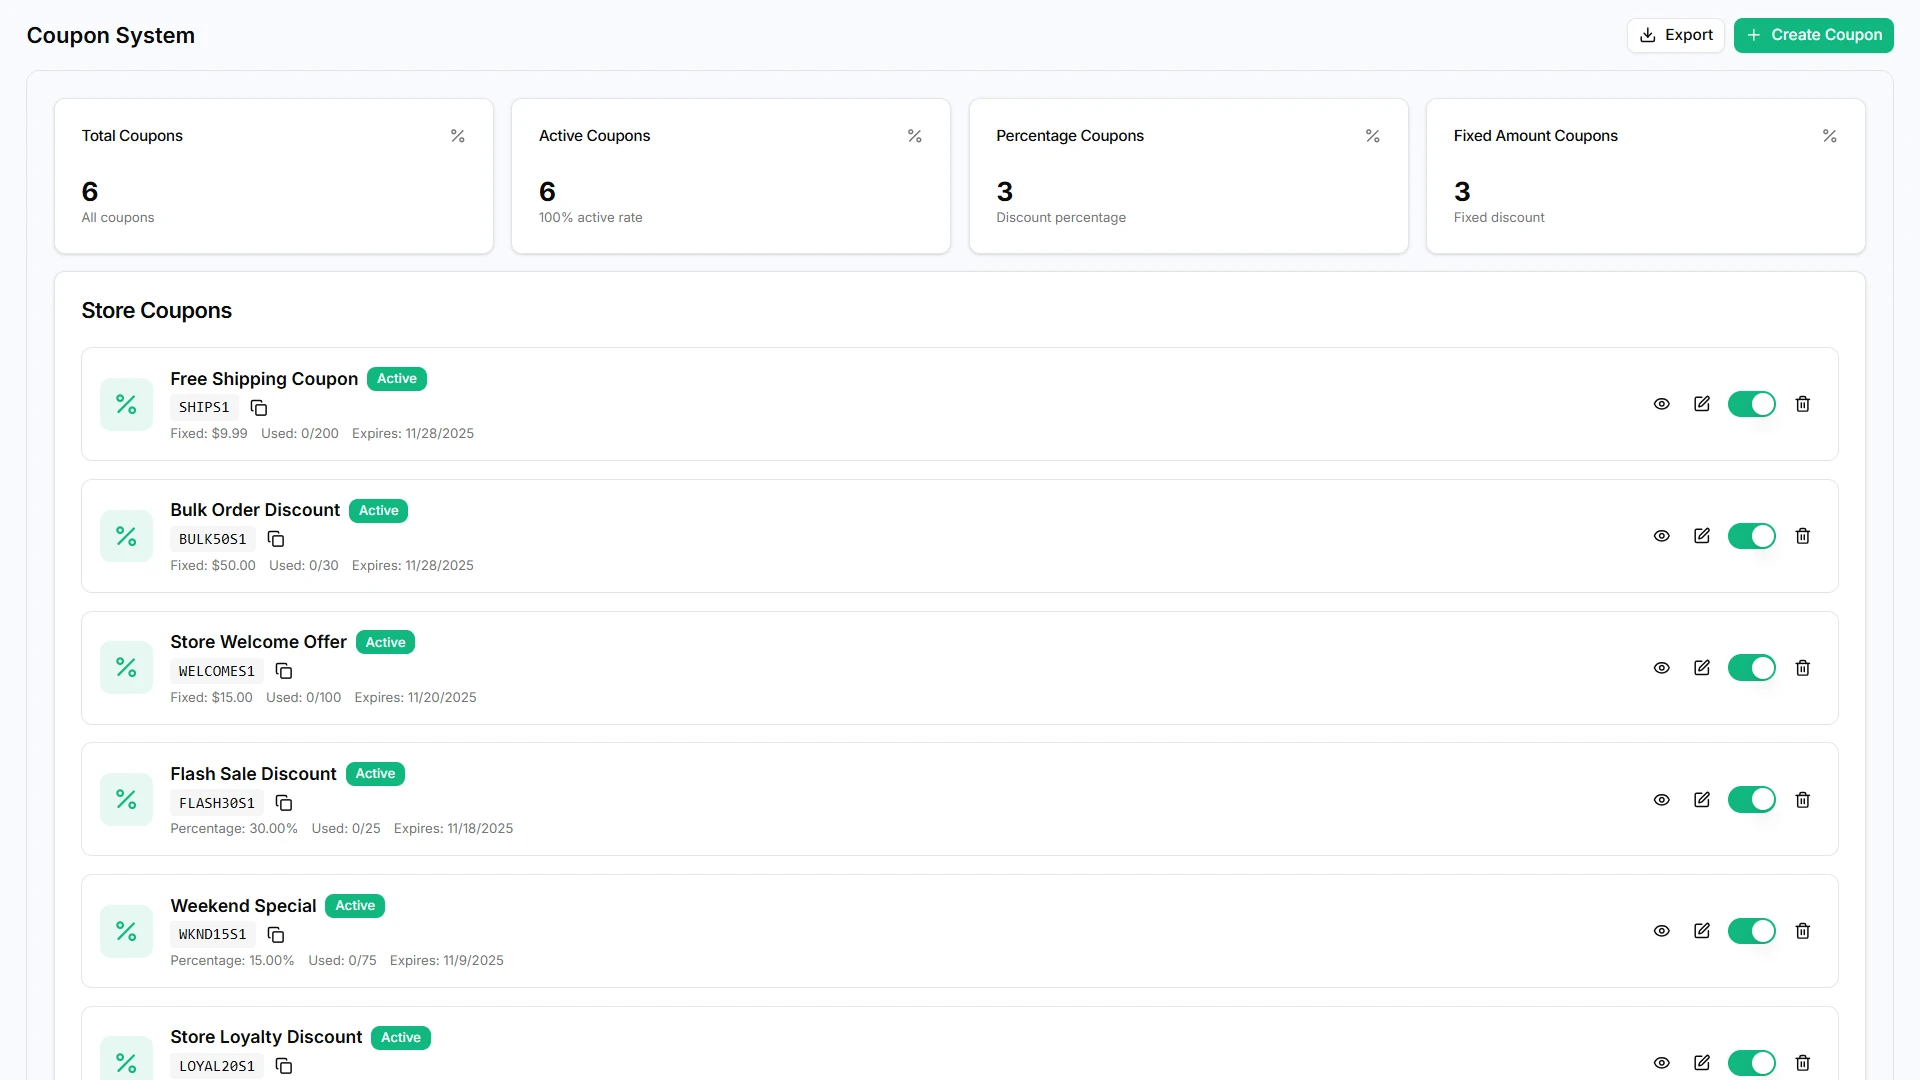Image resolution: width=1920 pixels, height=1080 pixels.
Task: Copy the BULK50S1 coupon code
Action: click(x=276, y=540)
